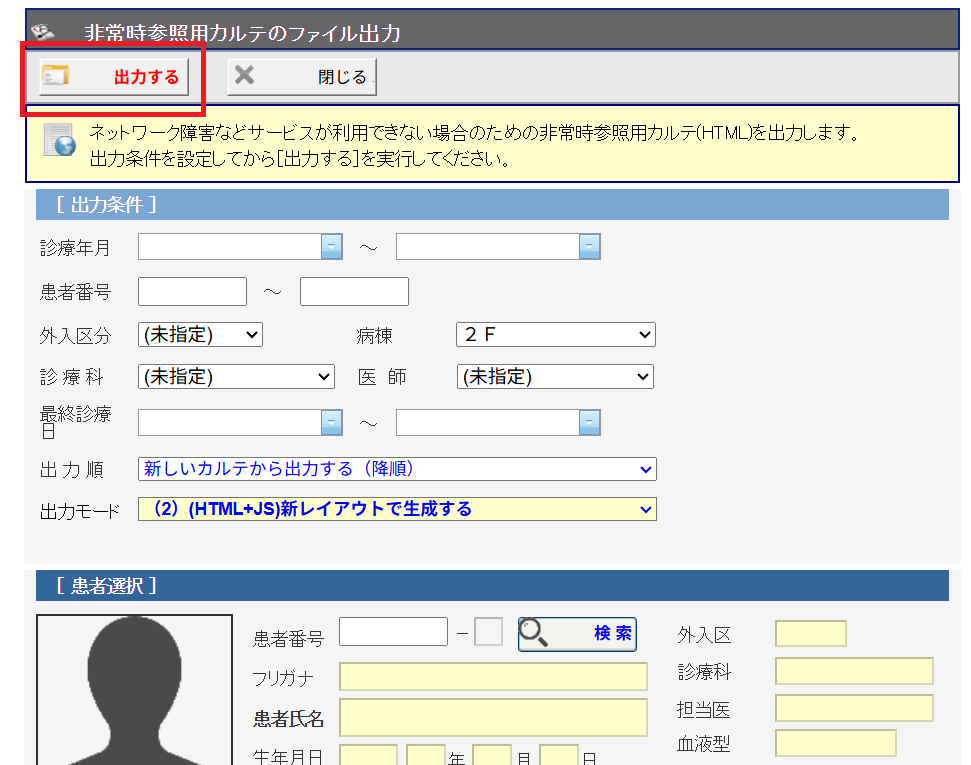Click the 患者番号 field in 患者選択

point(393,632)
